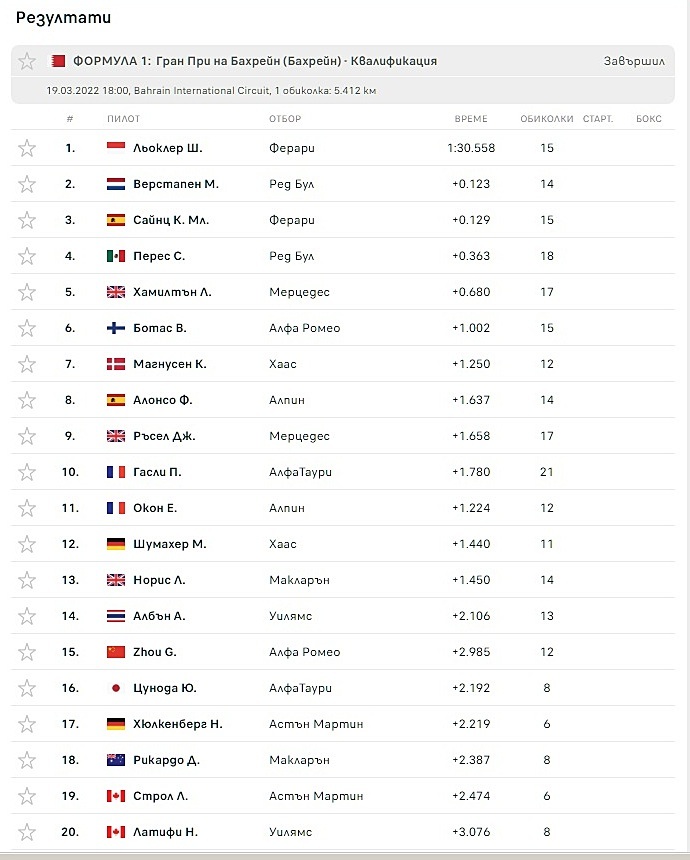Click the Bahrain flag icon in the header

pos(58,61)
